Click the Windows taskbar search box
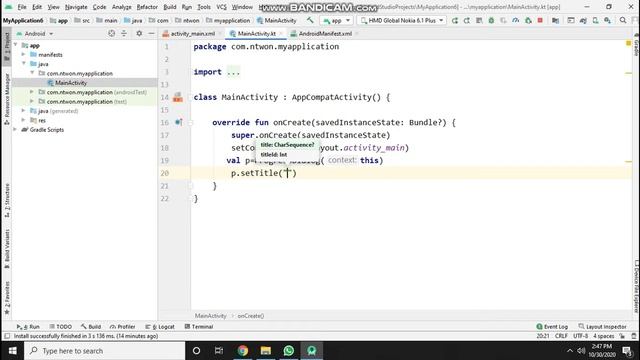This screenshot has height=360, width=640. pyautogui.click(x=104, y=351)
